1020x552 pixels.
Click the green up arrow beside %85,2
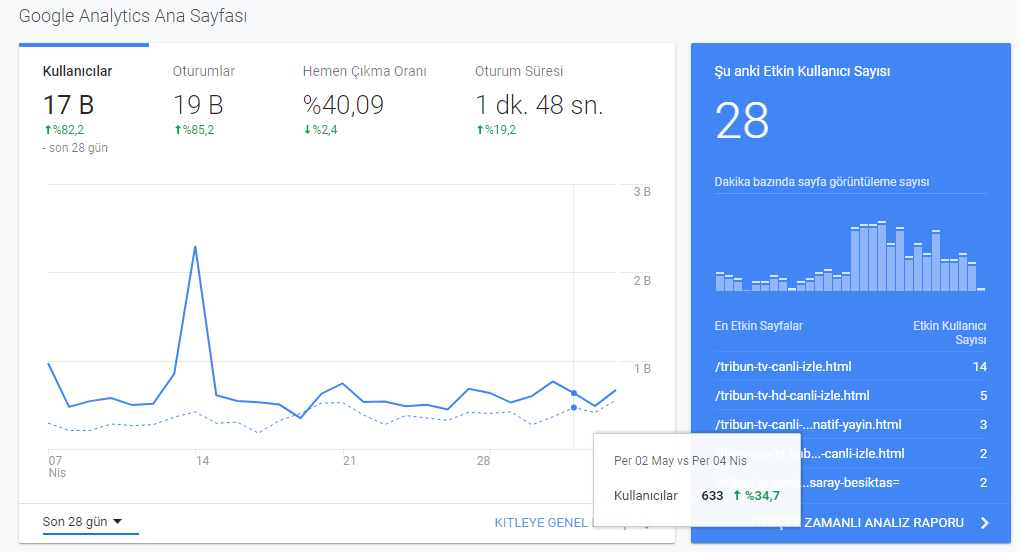(178, 130)
